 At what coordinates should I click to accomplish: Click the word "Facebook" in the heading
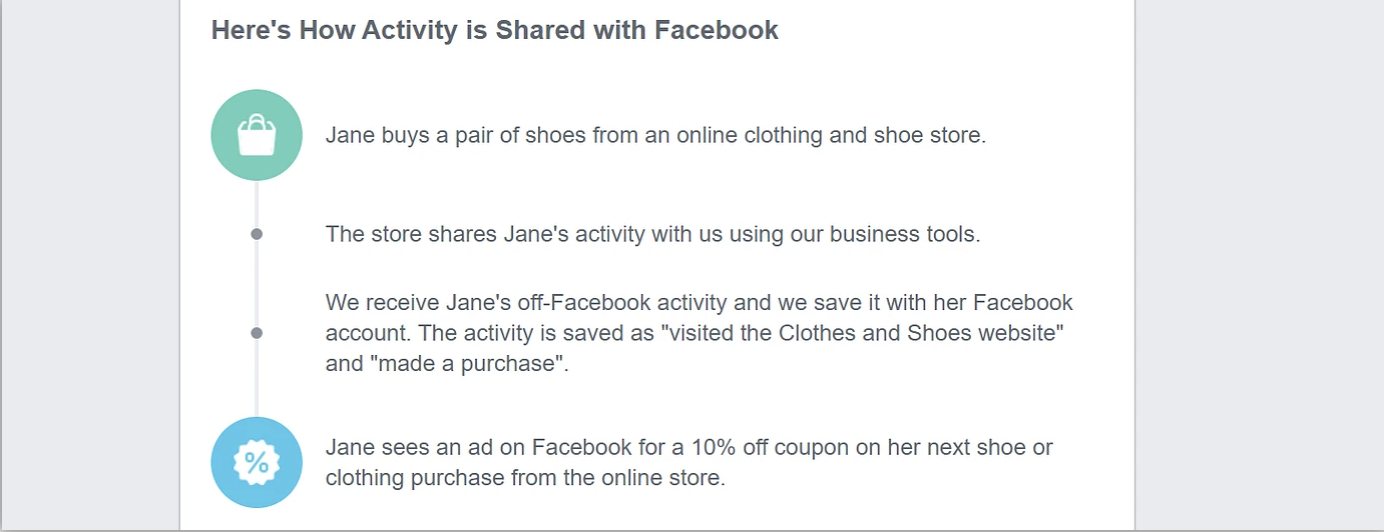coord(716,30)
